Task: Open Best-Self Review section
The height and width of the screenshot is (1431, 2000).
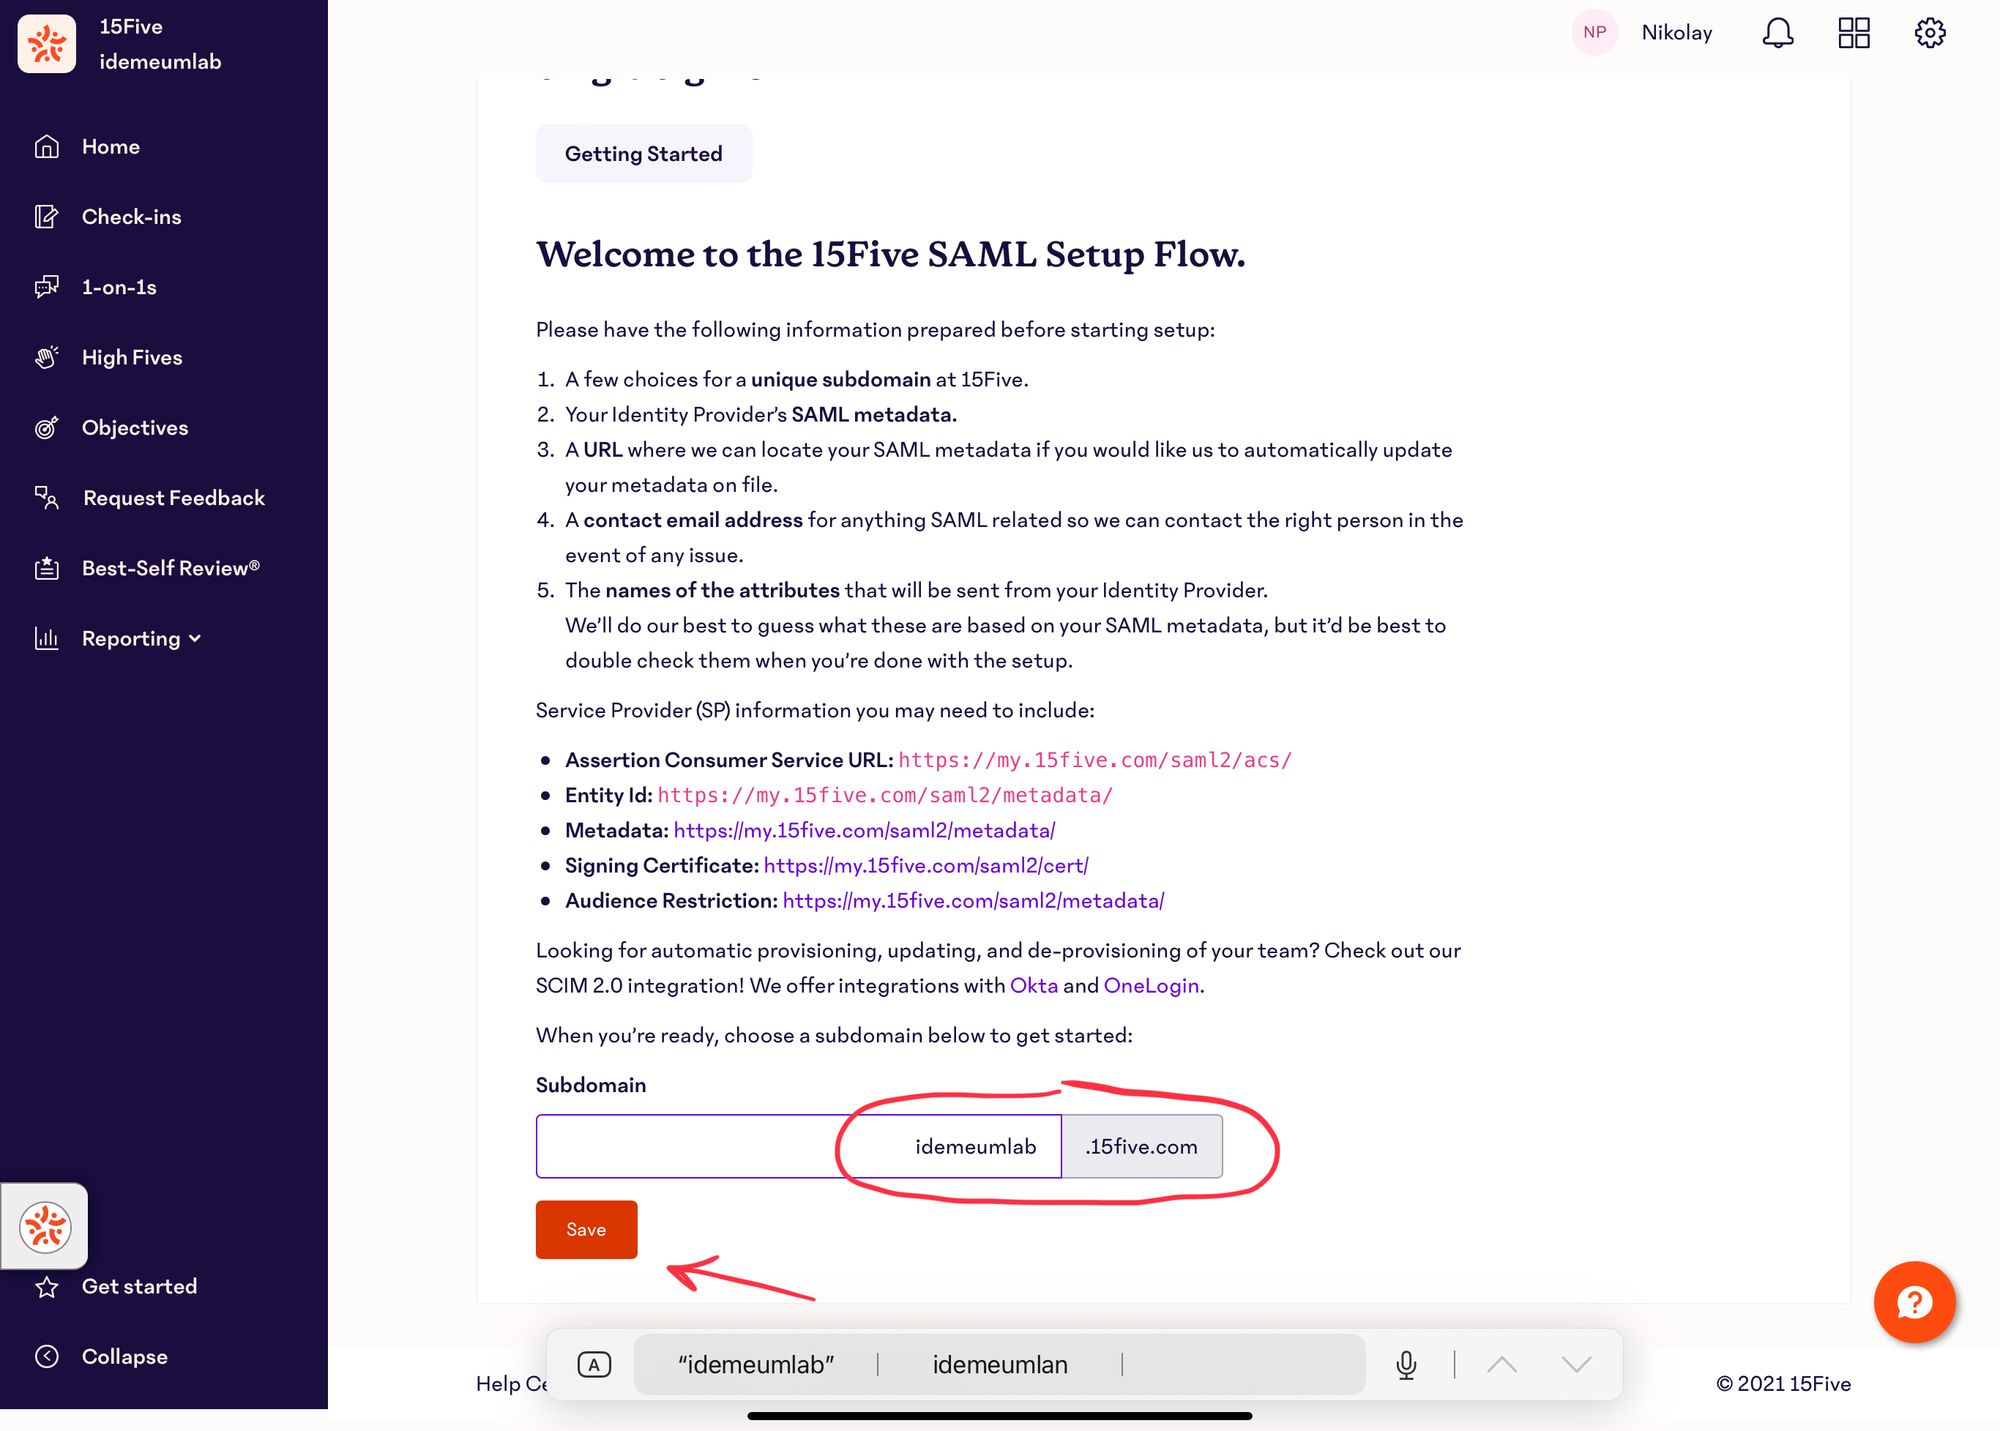Action: [x=171, y=568]
